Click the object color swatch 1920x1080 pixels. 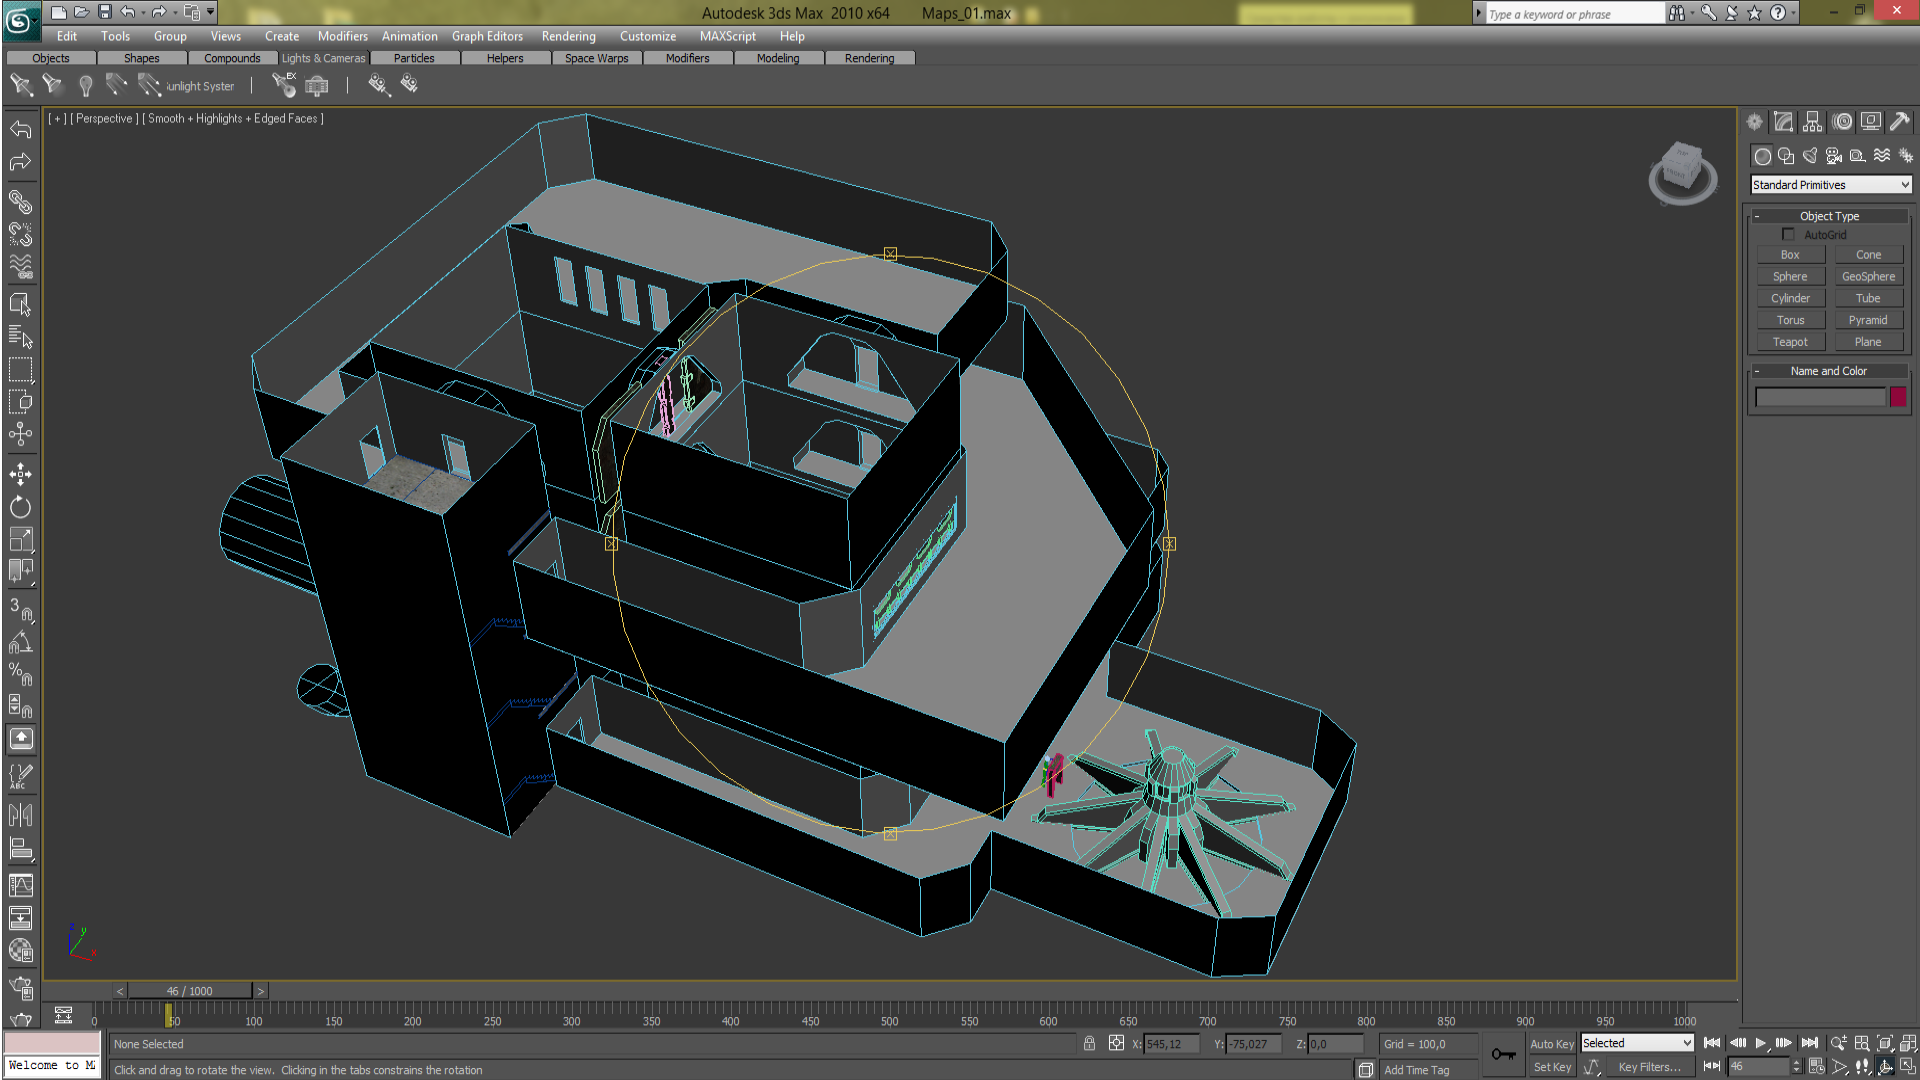(1898, 397)
